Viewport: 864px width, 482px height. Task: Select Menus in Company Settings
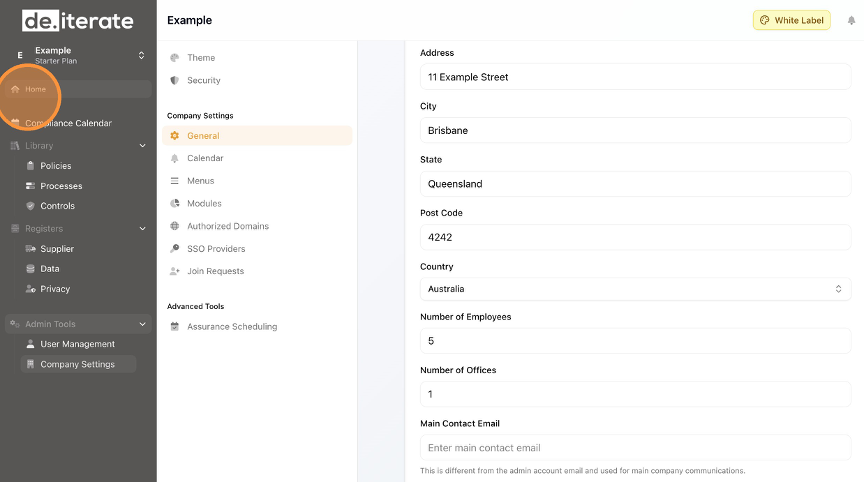tap(200, 181)
